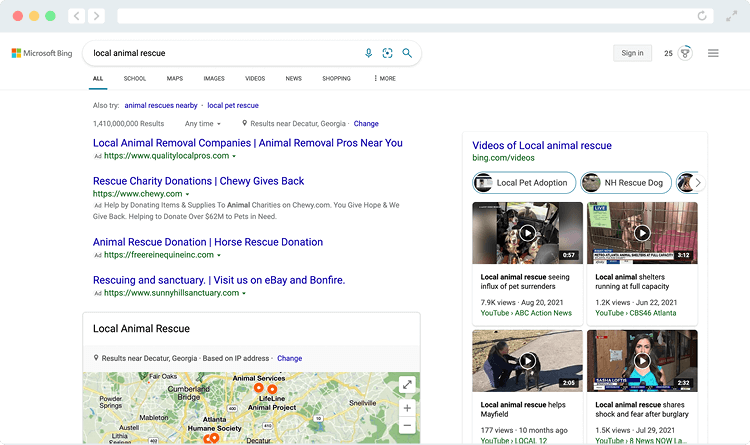
Task: Reload page with refresh icon
Action: (x=702, y=16)
